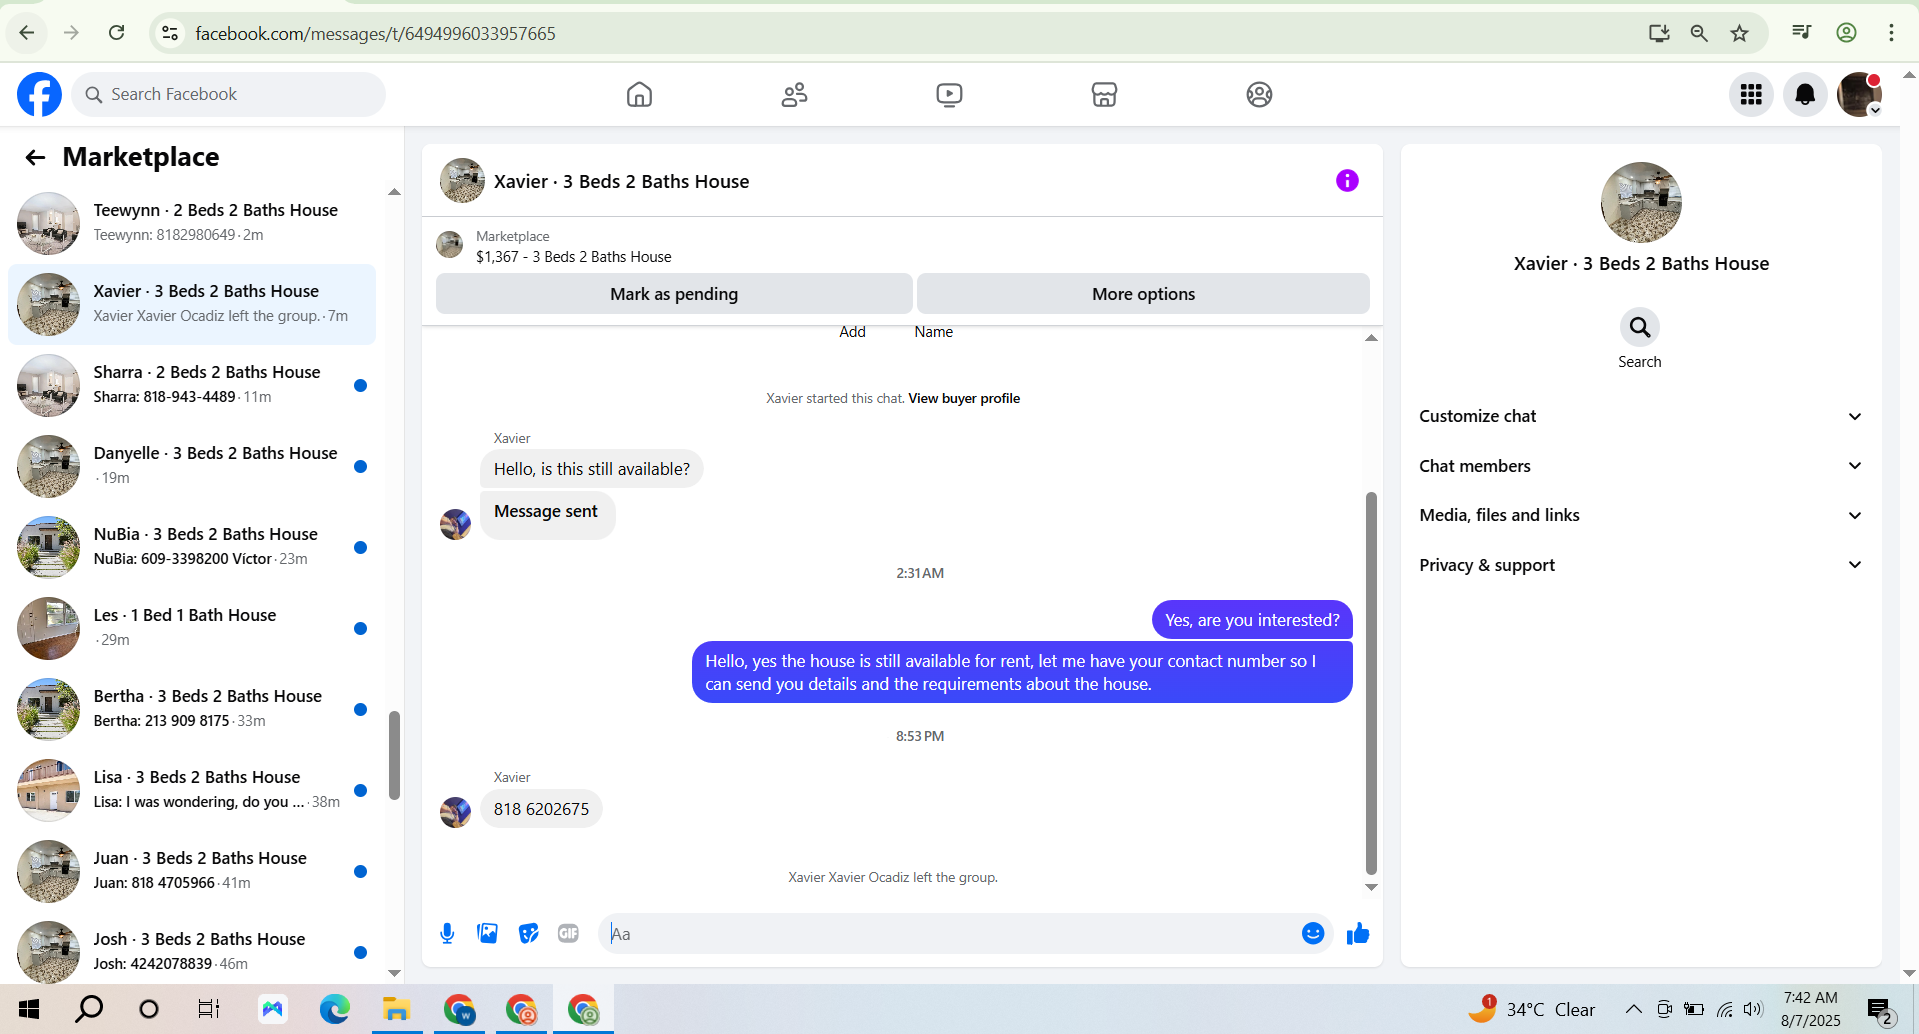1919x1034 pixels.
Task: Send a voice clip with microphone icon
Action: (x=447, y=934)
